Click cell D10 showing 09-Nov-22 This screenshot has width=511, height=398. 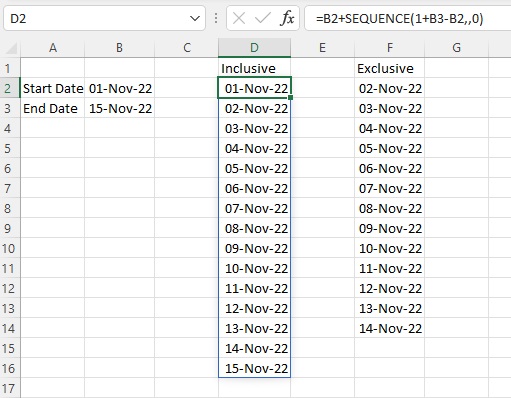(x=254, y=248)
